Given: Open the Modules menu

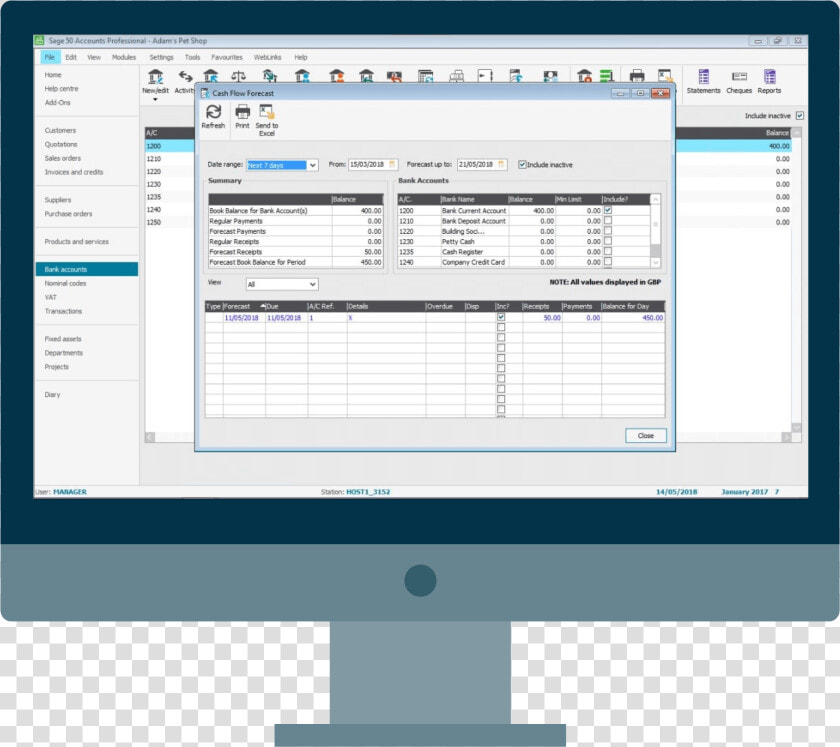Looking at the screenshot, I should pos(124,57).
